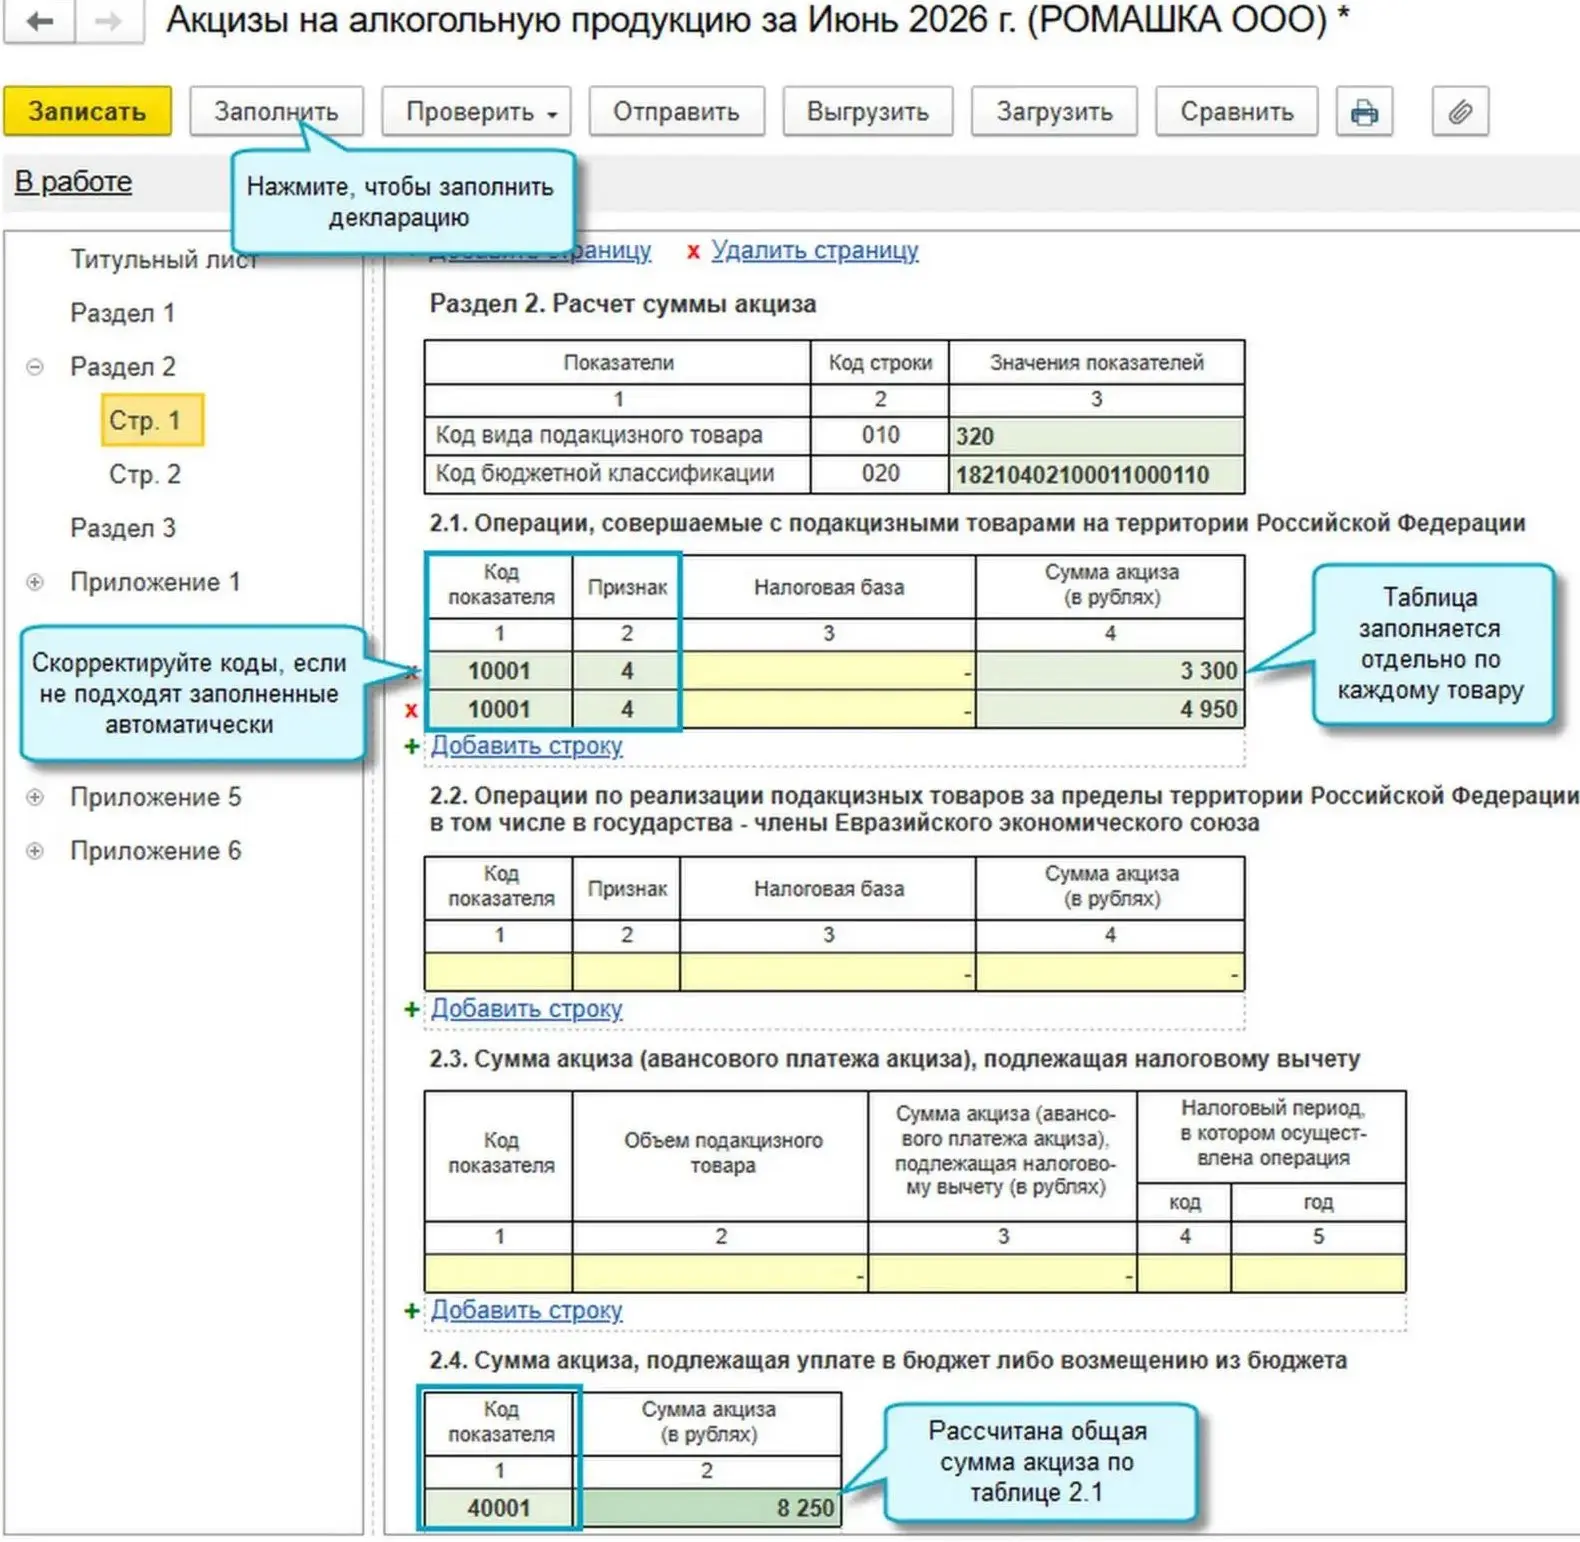Screen dimensions: 1580x1542
Task: Export the declaration with Выгрузить
Action: coord(867,112)
